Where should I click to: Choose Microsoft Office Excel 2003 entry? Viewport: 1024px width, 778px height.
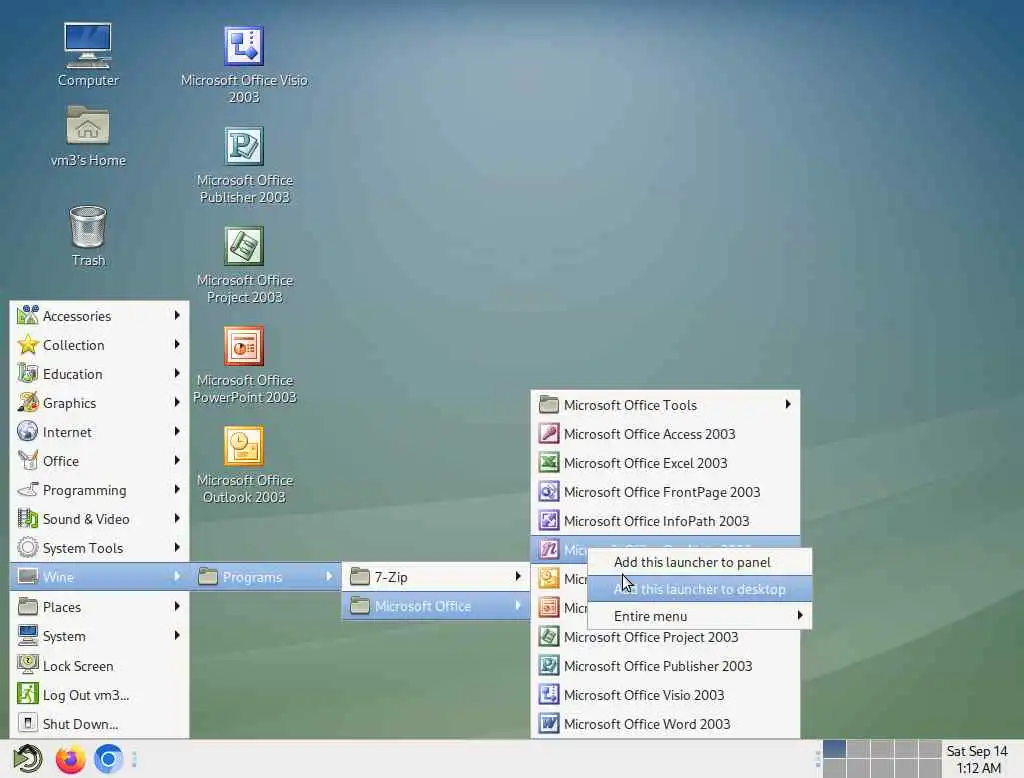click(x=665, y=462)
